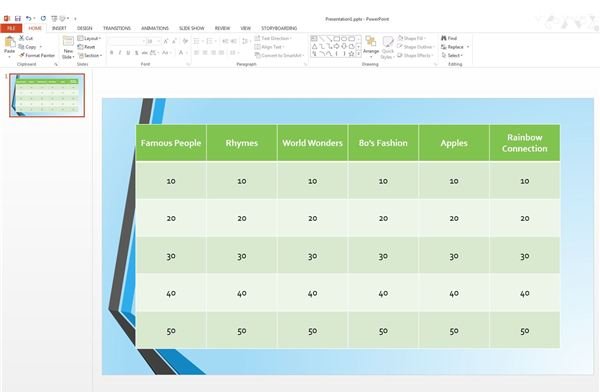Click the Reset slide button
Image resolution: width=600 pixels, height=392 pixels.
[x=86, y=47]
